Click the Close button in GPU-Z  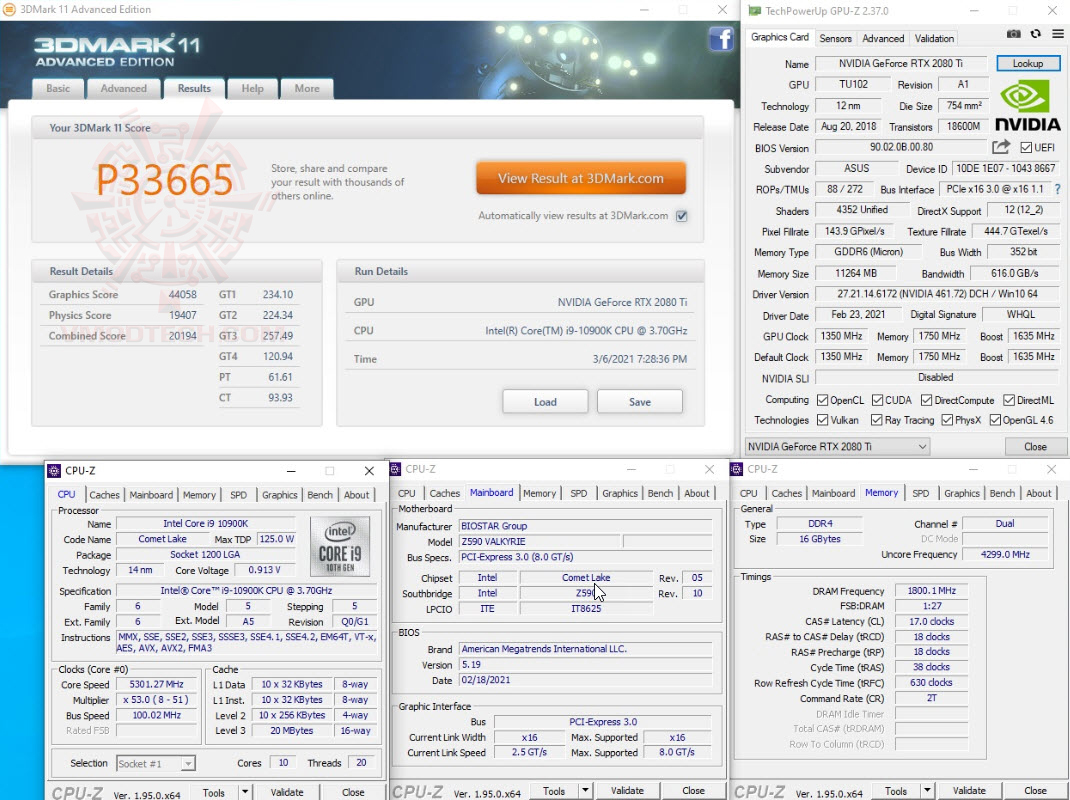[x=1035, y=446]
